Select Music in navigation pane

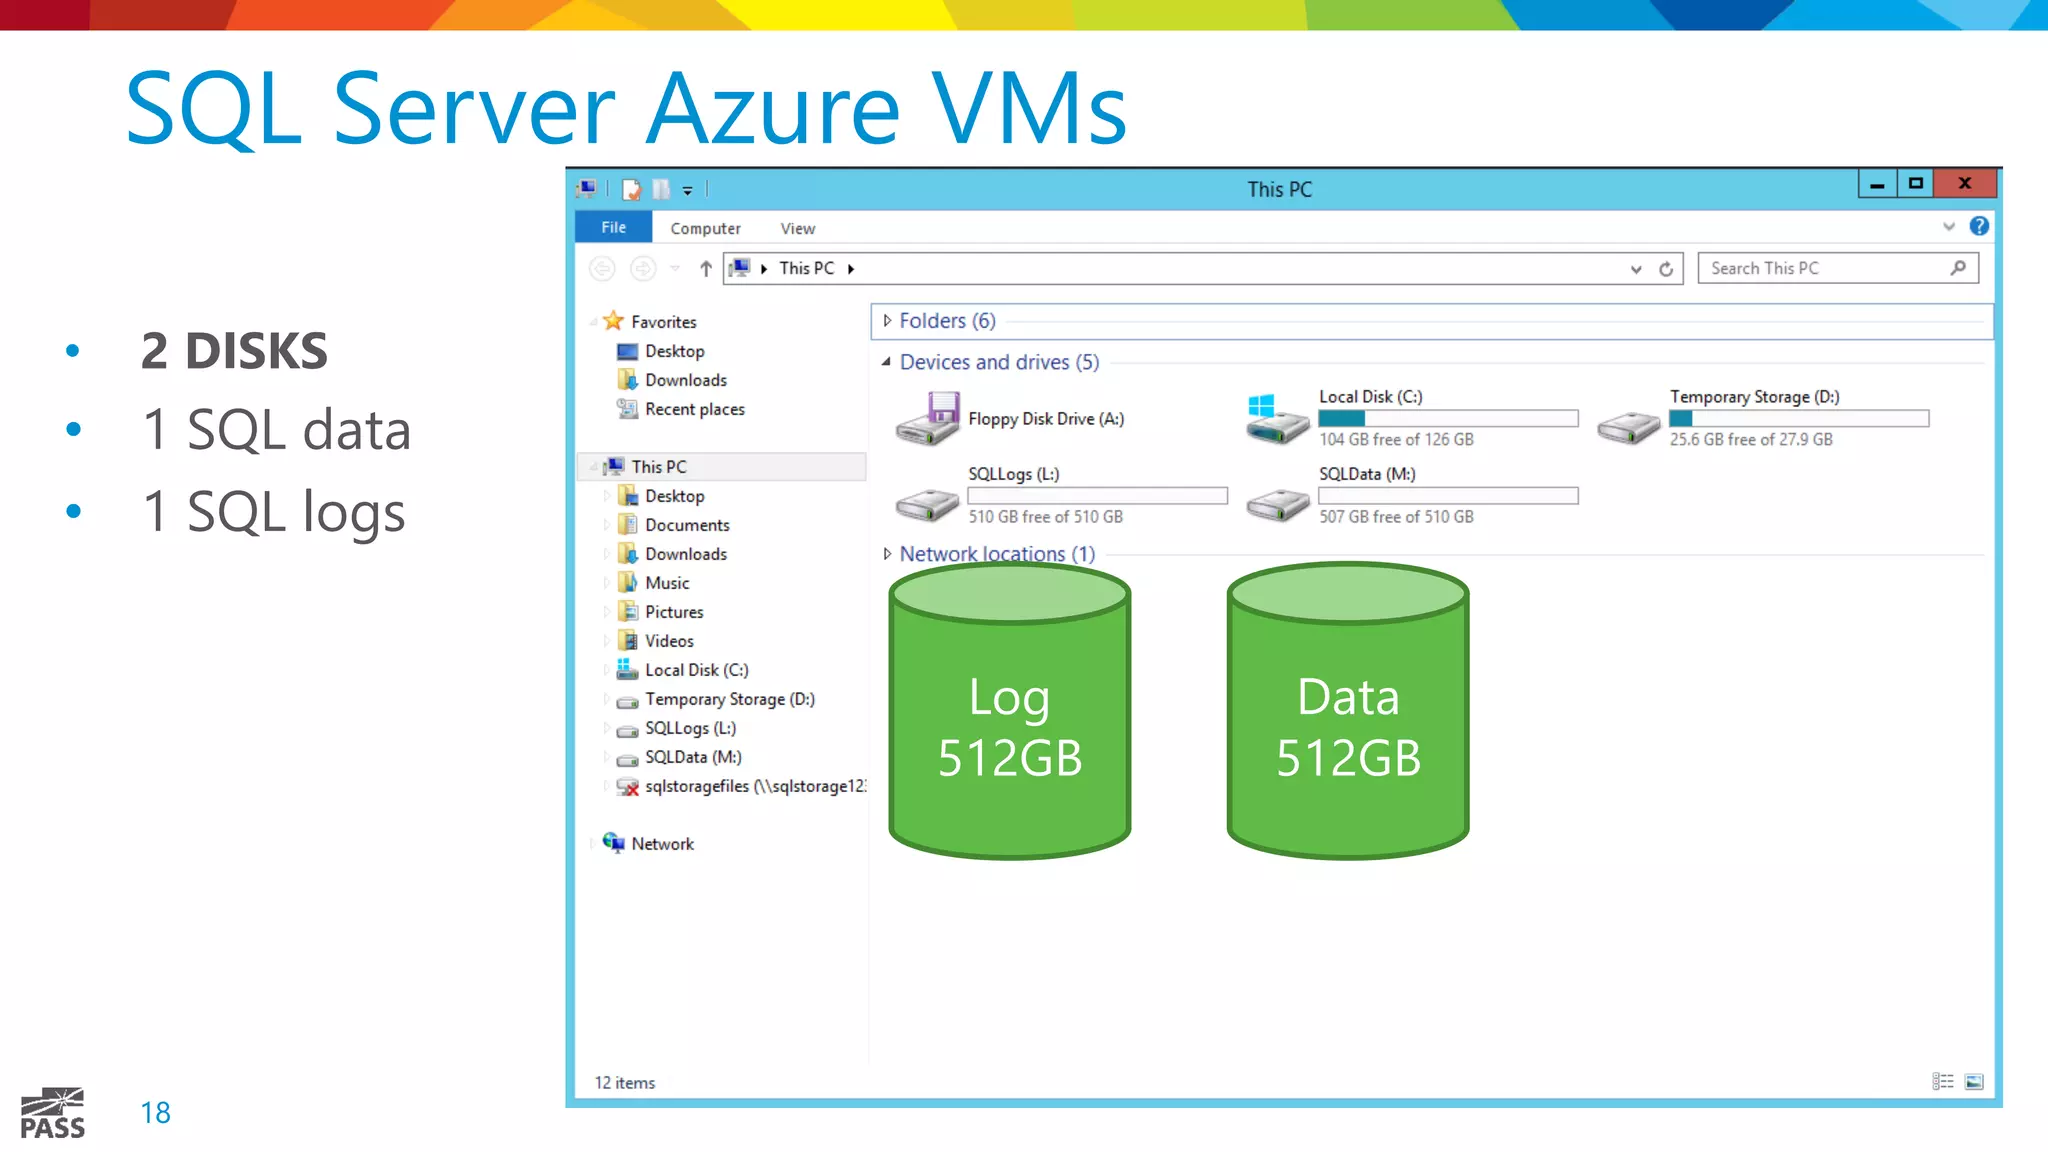coord(667,583)
